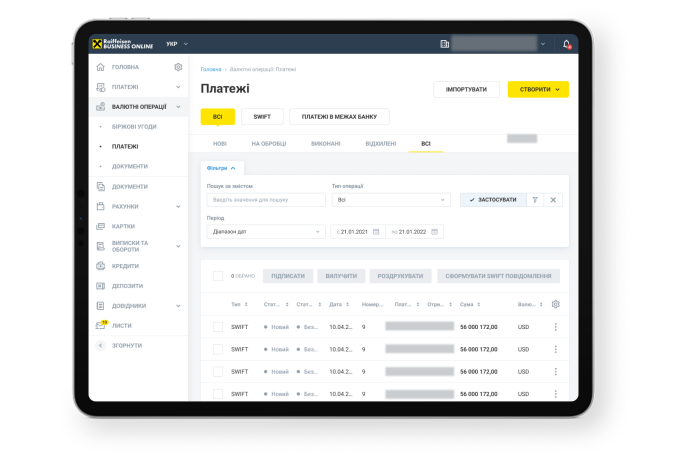Viewport: 684px width, 456px height.
Task: Open three-dot menu for first SWIFT row
Action: click(x=556, y=327)
